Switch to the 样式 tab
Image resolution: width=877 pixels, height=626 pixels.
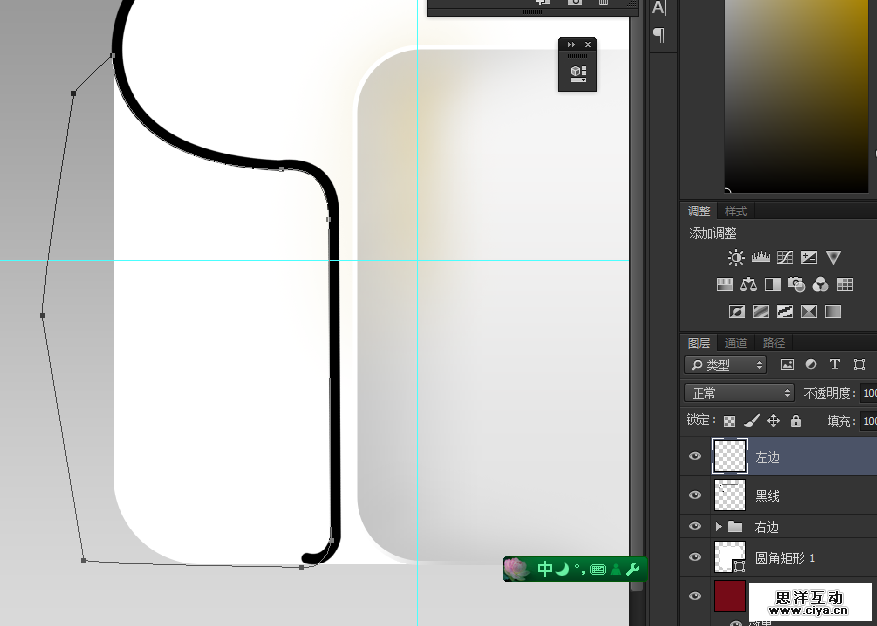pyautogui.click(x=735, y=211)
